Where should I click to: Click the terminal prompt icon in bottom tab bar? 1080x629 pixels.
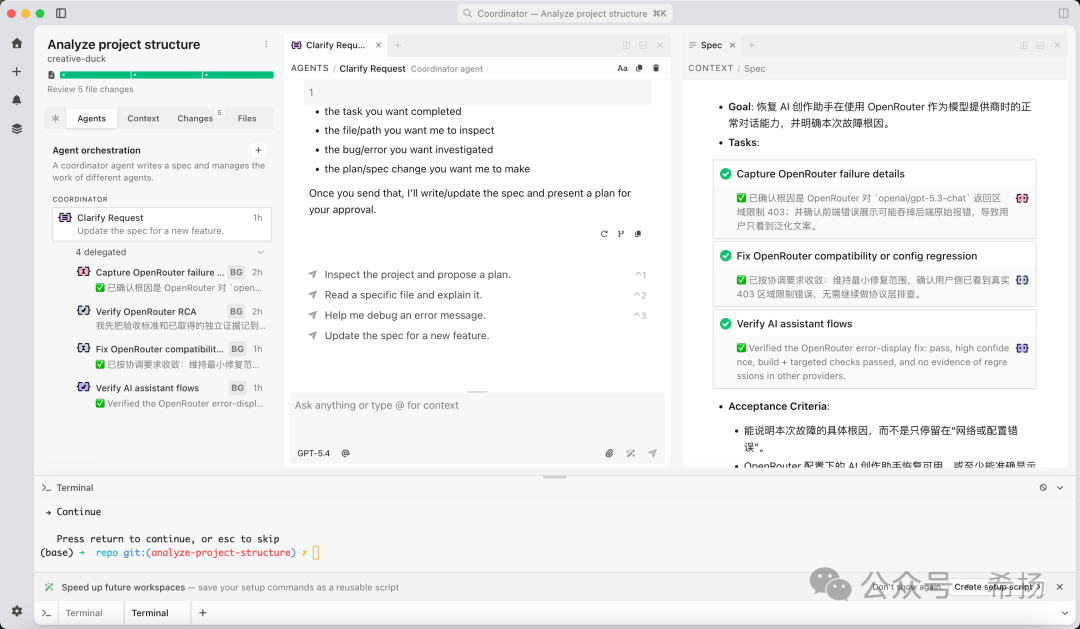tap(46, 612)
